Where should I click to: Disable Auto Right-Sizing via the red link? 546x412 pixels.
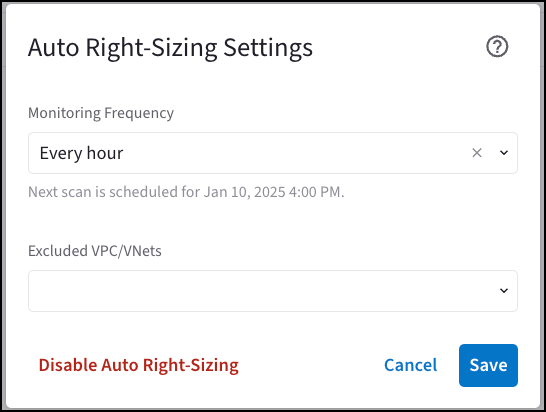coord(139,365)
